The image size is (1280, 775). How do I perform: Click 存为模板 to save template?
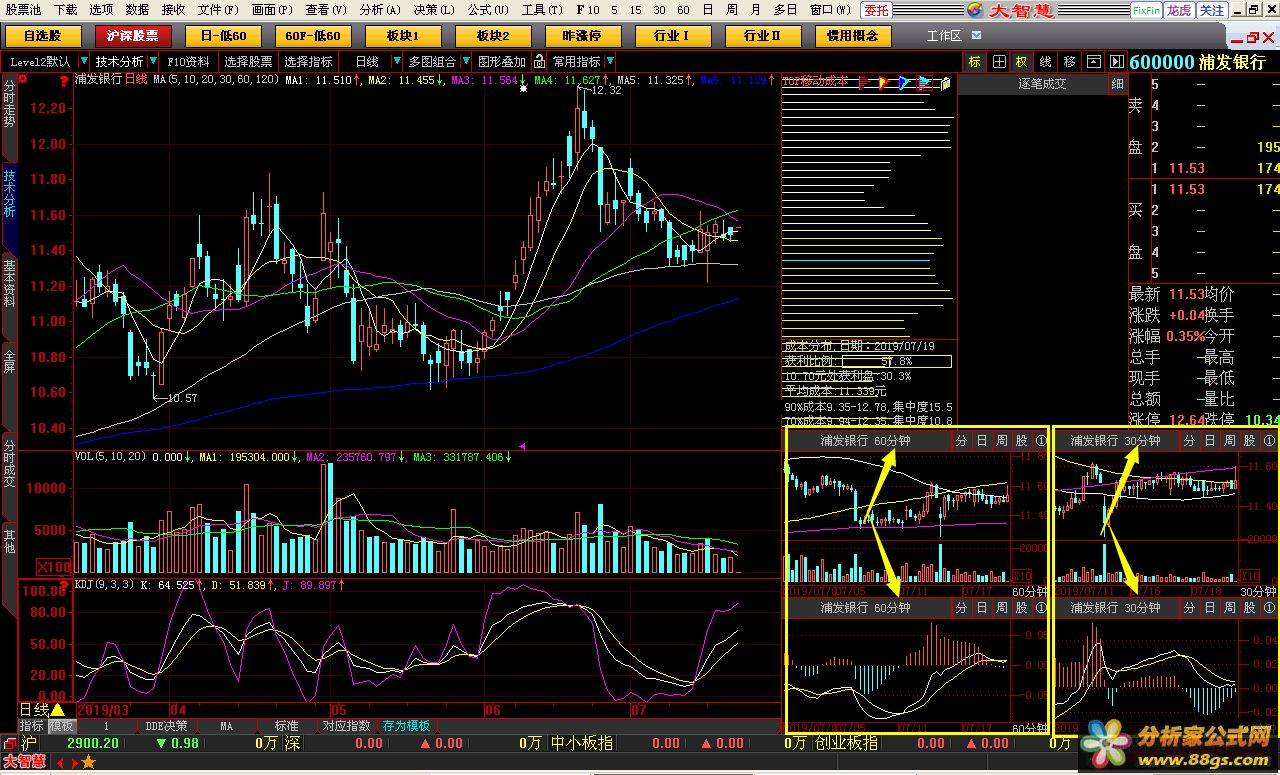(406, 726)
